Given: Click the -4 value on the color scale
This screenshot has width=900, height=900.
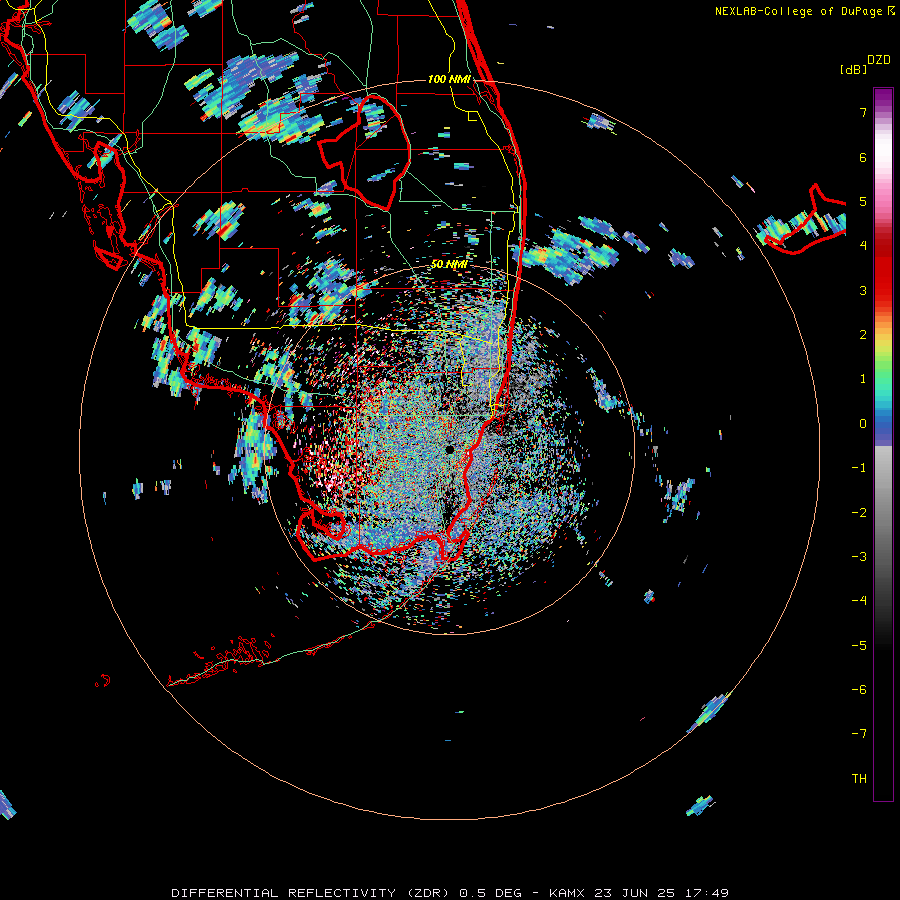Looking at the screenshot, I should click(859, 601).
